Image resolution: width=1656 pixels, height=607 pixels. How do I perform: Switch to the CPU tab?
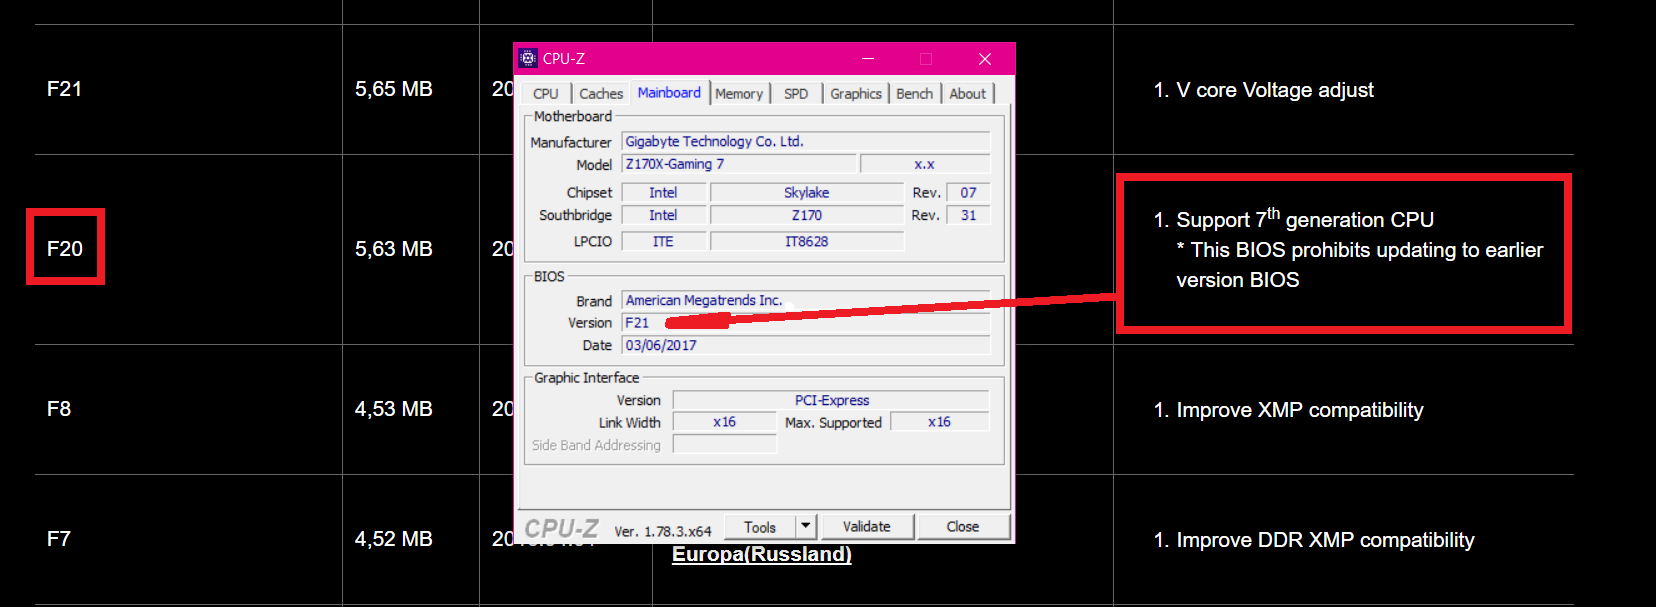coord(546,93)
